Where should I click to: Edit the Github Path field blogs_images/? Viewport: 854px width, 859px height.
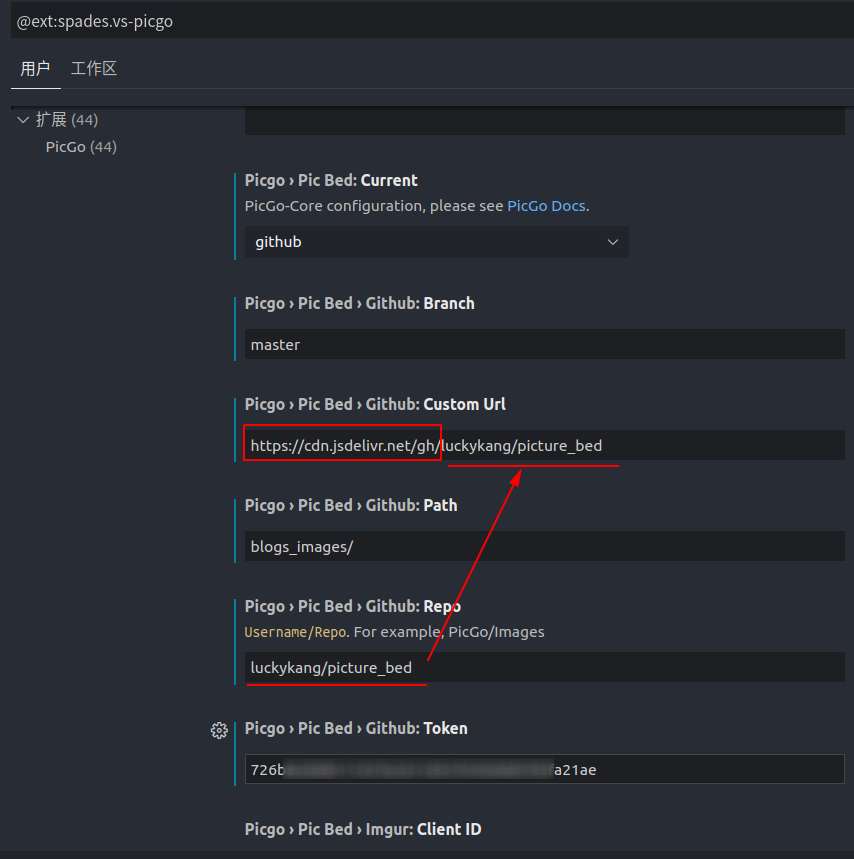pos(545,546)
